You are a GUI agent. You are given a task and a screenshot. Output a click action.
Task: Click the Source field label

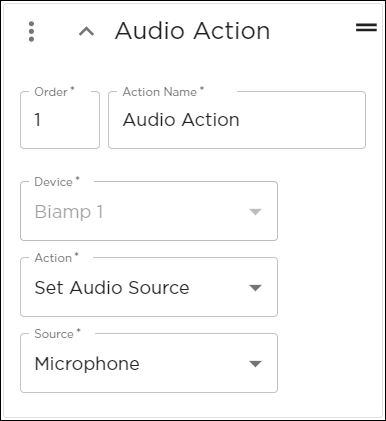coord(57,334)
